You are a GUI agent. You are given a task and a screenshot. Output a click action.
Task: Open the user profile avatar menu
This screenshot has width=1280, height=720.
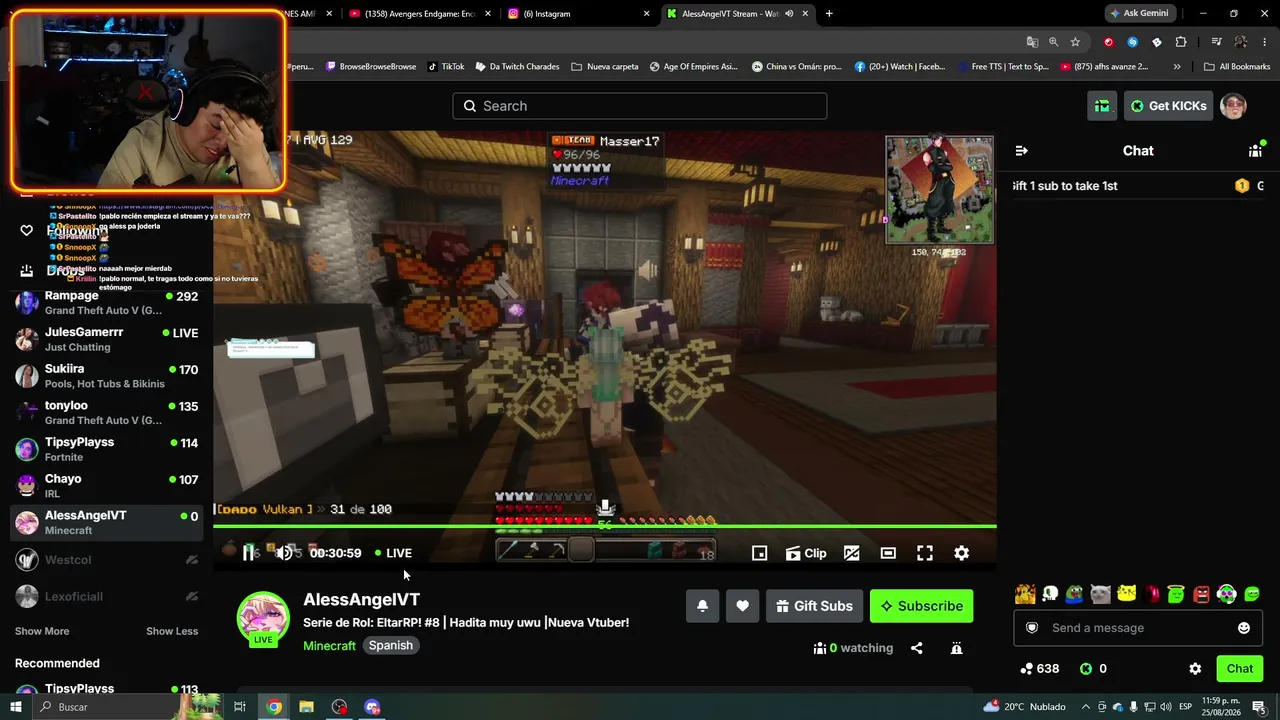(x=1233, y=106)
